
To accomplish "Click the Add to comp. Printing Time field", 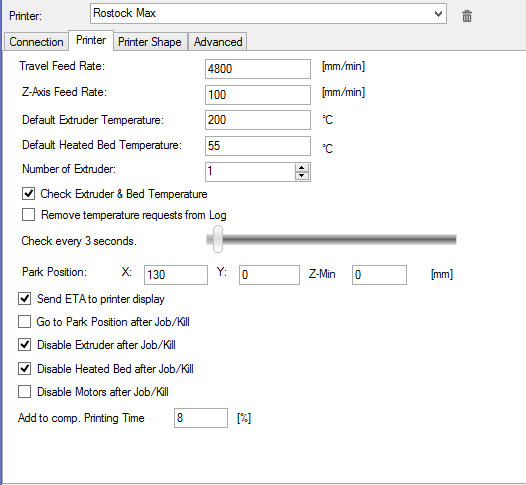I will pos(201,418).
